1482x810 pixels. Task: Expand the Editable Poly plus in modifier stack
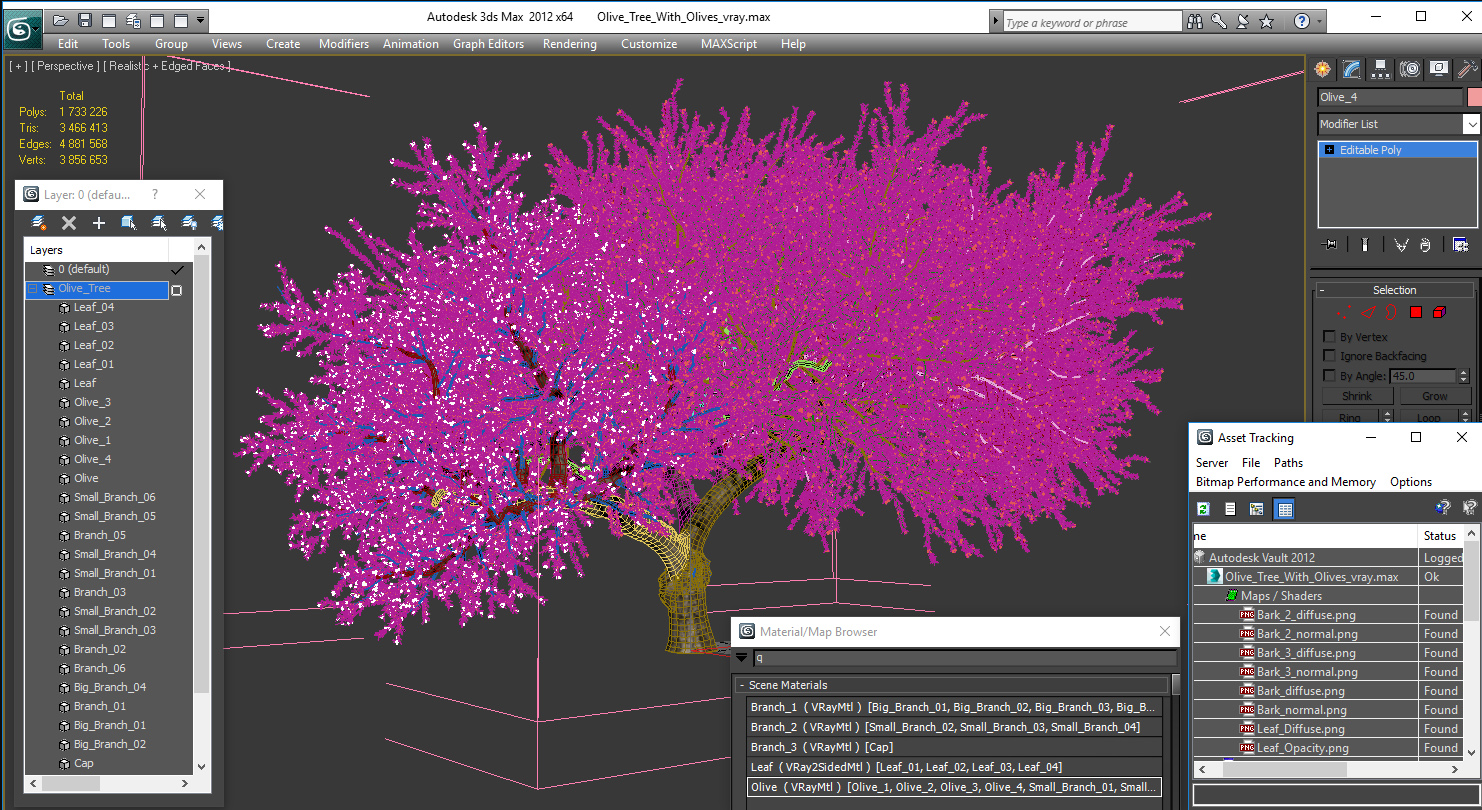(1329, 150)
